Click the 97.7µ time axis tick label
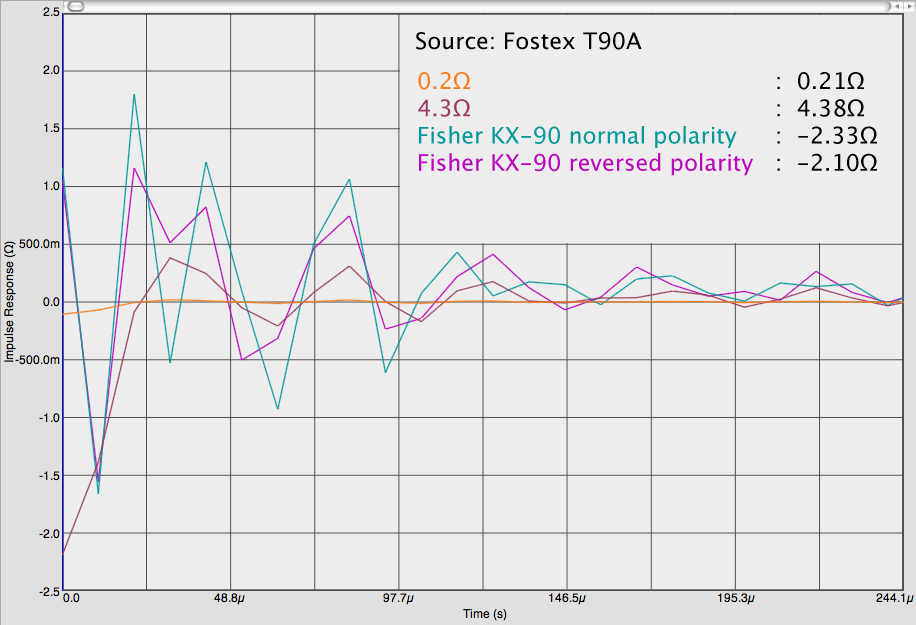 (x=398, y=599)
